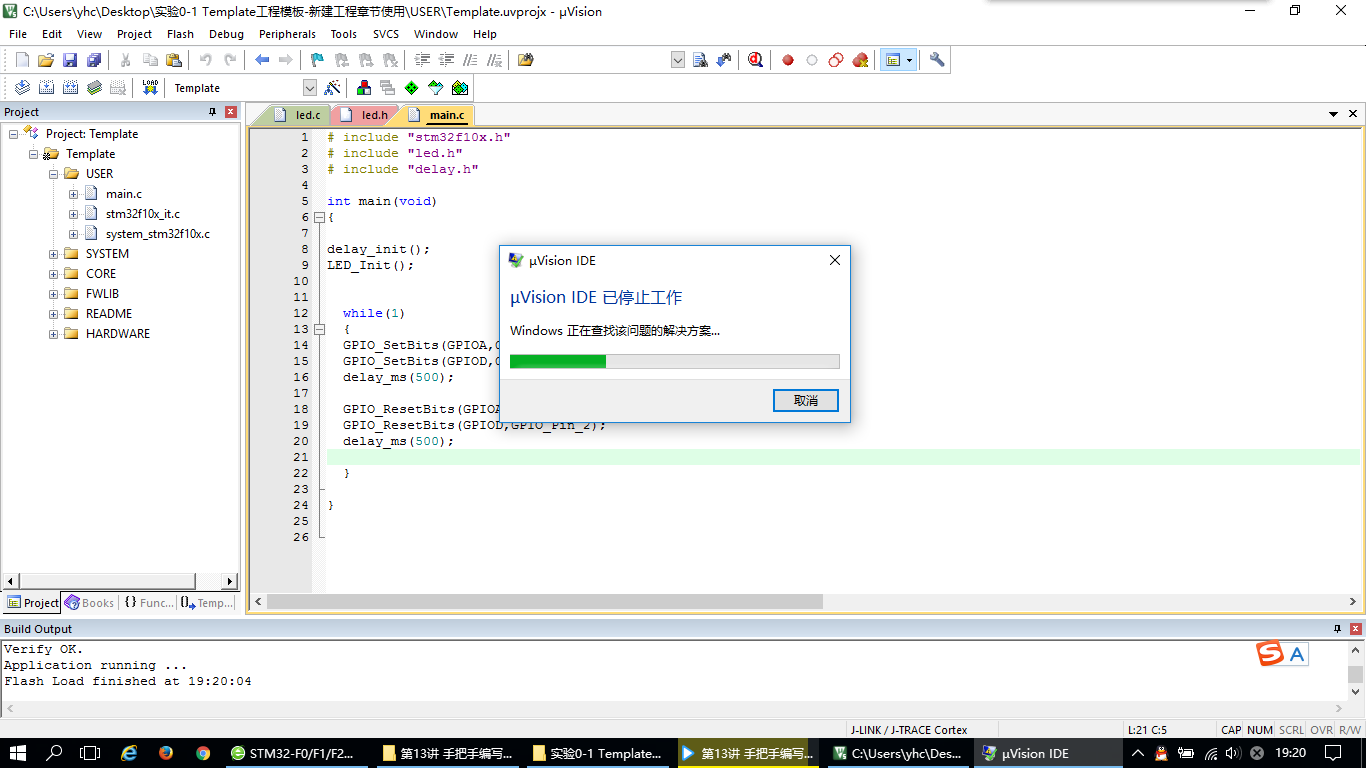The width and height of the screenshot is (1366, 768).
Task: Indent selected lines icon
Action: click(422, 60)
